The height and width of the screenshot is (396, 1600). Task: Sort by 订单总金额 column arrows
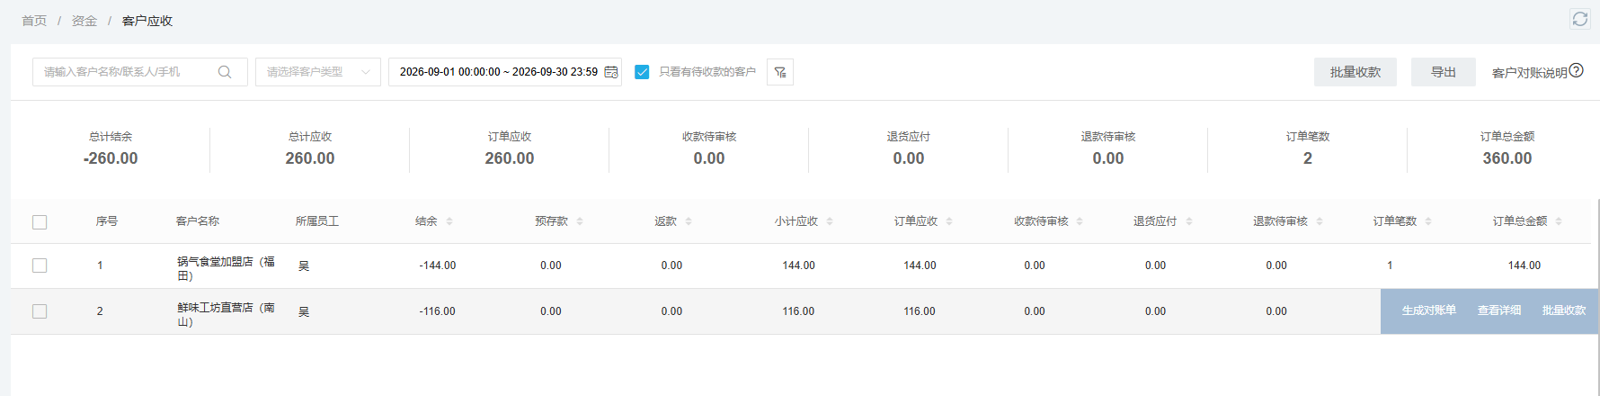coord(1558,221)
